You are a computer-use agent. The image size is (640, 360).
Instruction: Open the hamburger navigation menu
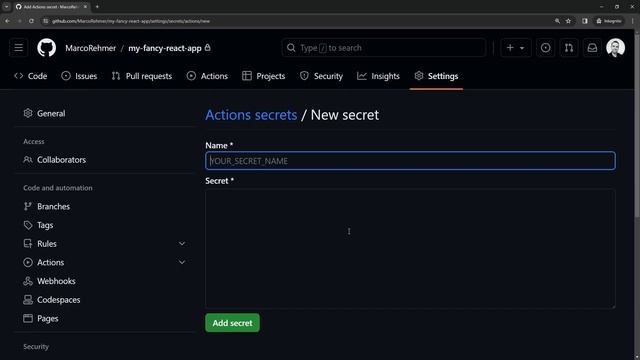click(18, 48)
